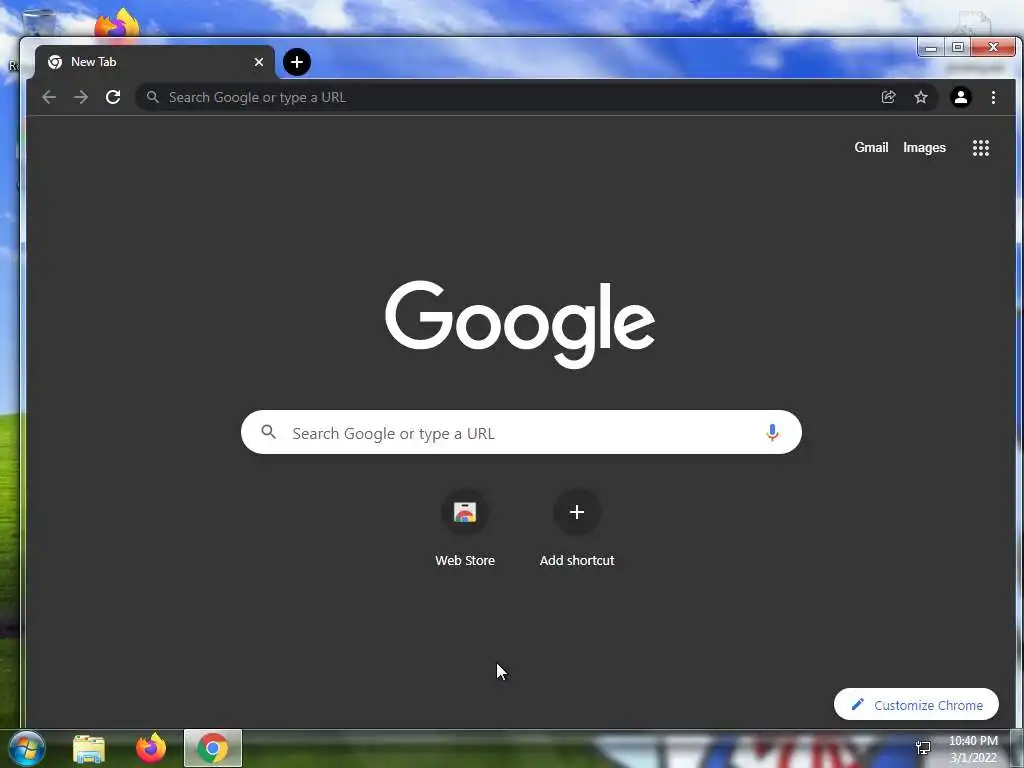The image size is (1024, 768).
Task: Open Chrome three-dot menu
Action: pos(993,97)
